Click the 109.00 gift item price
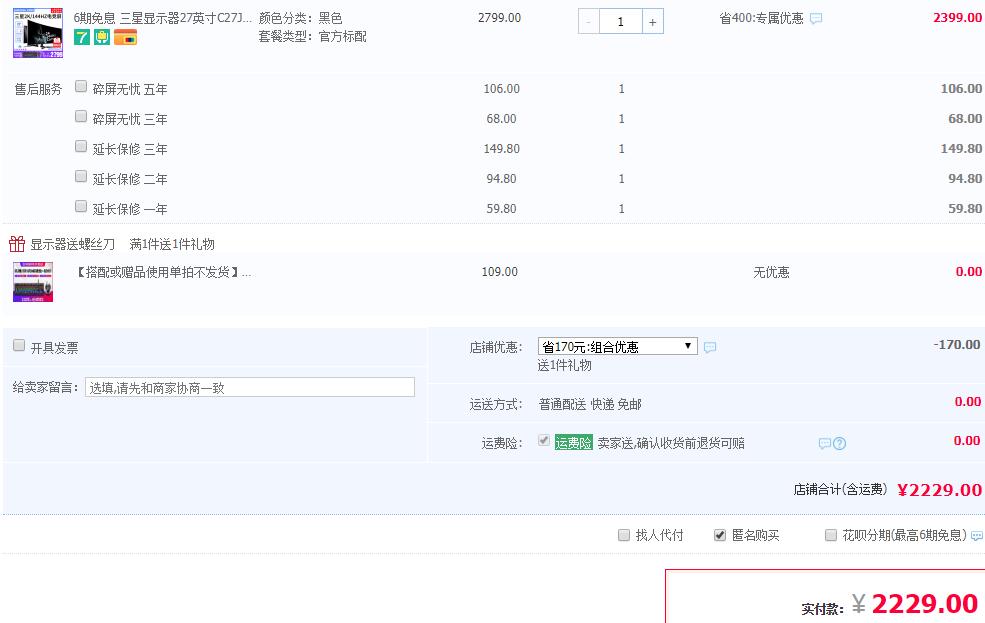Image resolution: width=985 pixels, height=623 pixels. (500, 272)
